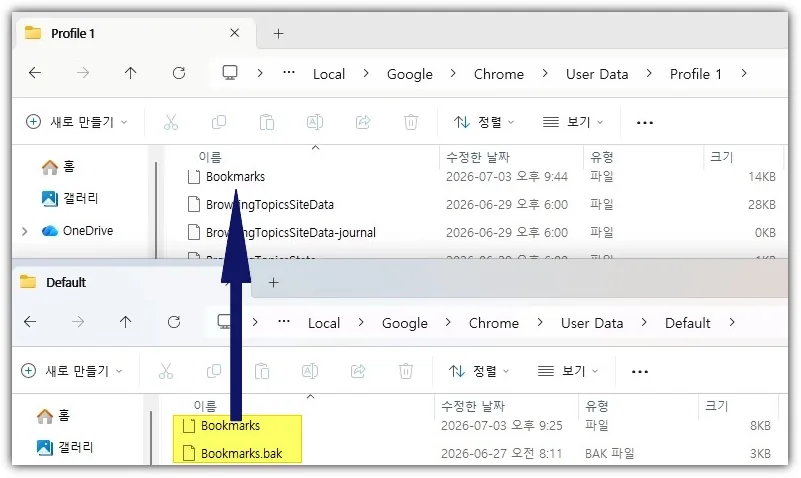The height and width of the screenshot is (478, 801).
Task: Click Paste icon in Profile 1 toolbar
Action: click(x=267, y=123)
